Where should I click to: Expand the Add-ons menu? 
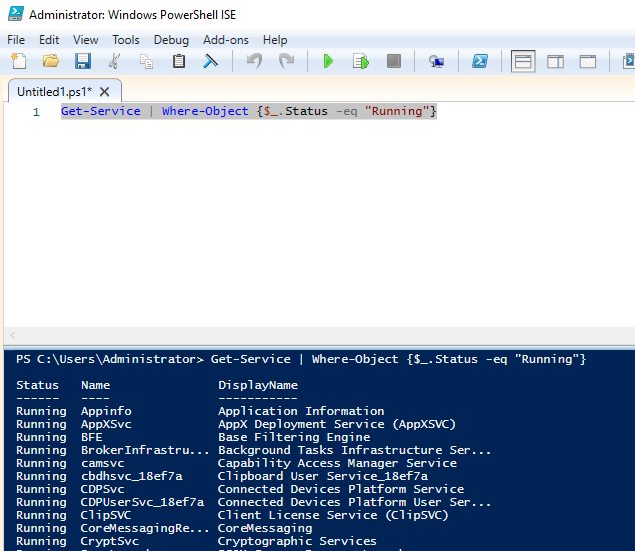(225, 40)
